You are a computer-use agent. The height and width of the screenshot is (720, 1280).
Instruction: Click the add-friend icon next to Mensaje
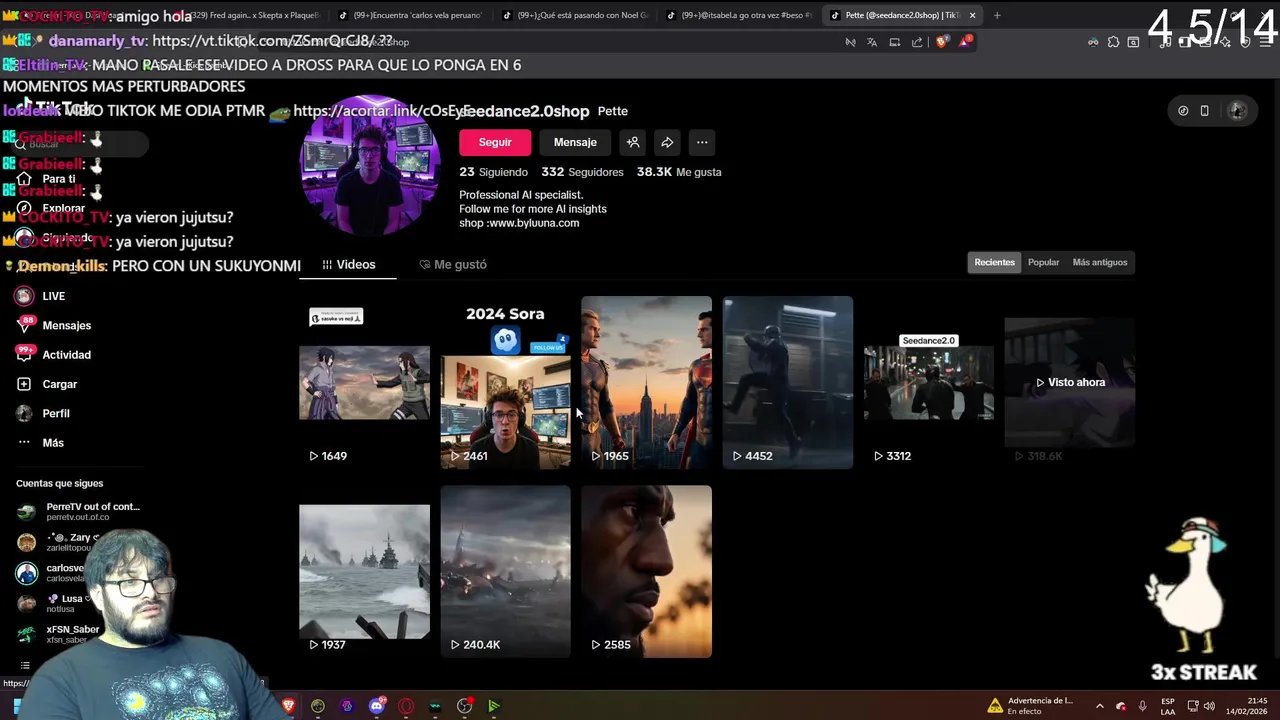(x=633, y=142)
